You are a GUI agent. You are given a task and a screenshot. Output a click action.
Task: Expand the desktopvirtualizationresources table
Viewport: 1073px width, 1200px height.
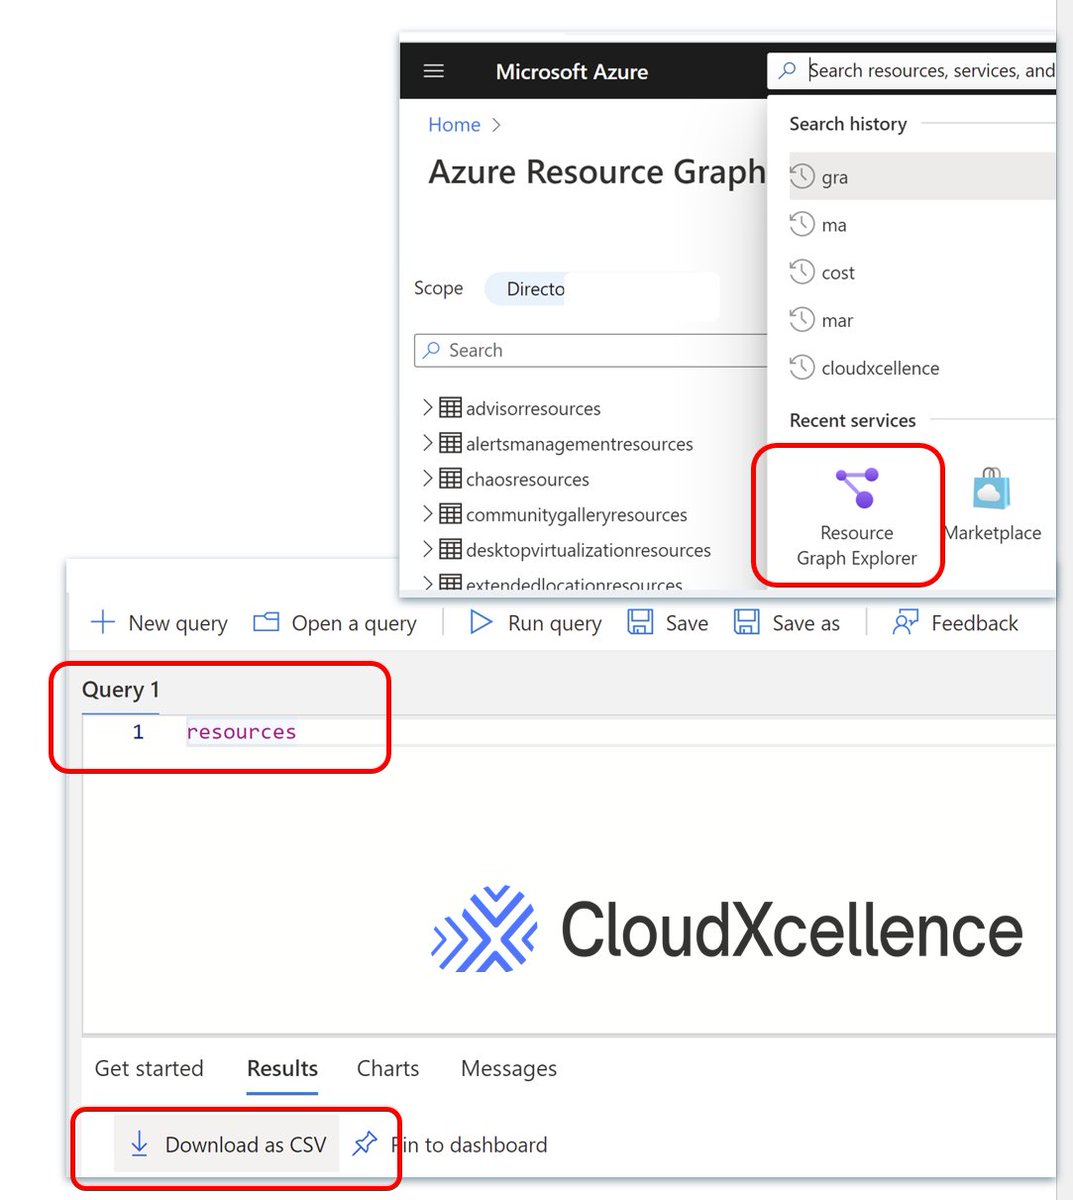point(428,549)
